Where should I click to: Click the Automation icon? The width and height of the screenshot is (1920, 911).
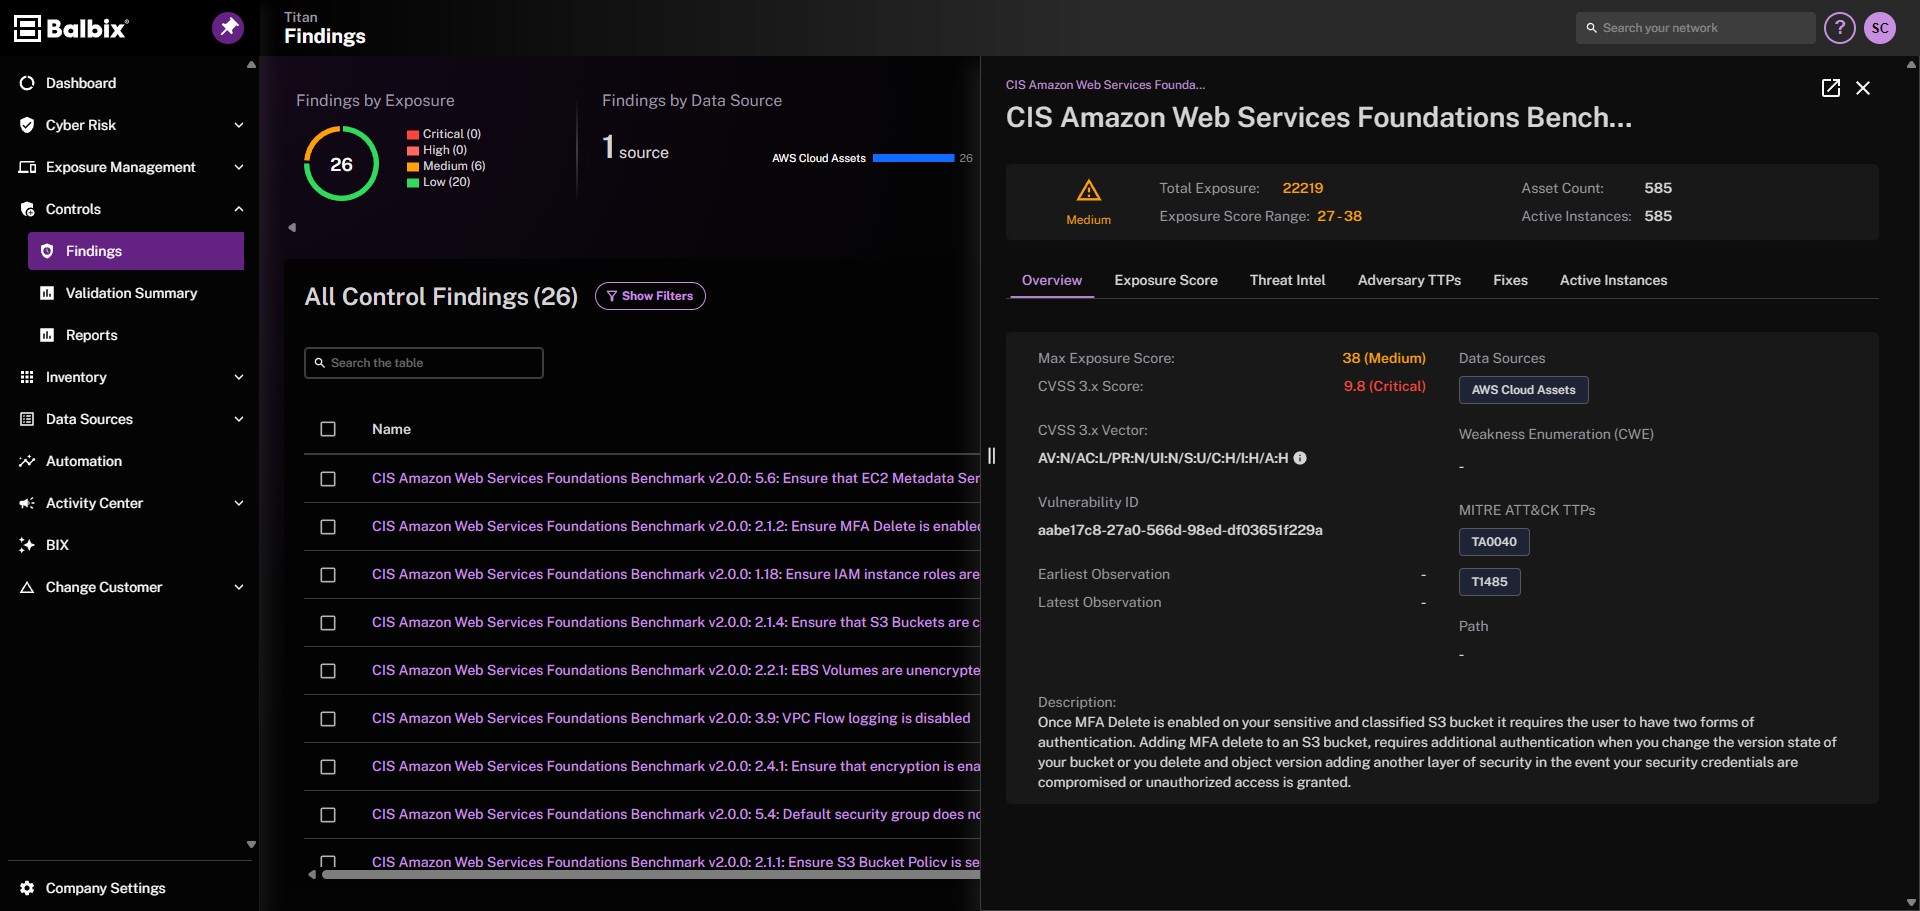pyautogui.click(x=27, y=461)
